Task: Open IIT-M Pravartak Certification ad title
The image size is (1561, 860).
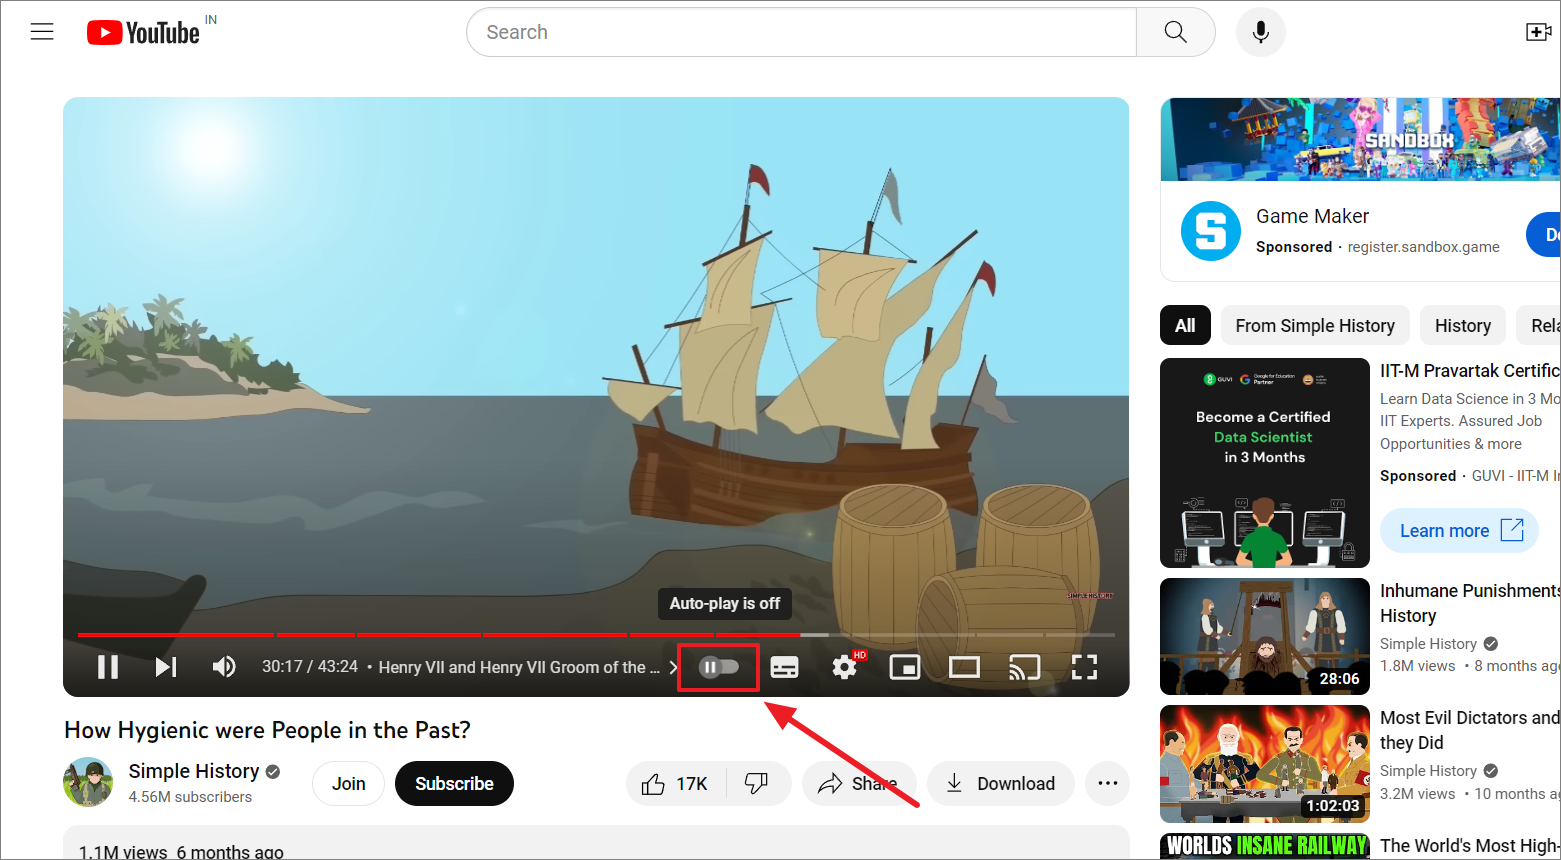Action: (x=1470, y=370)
